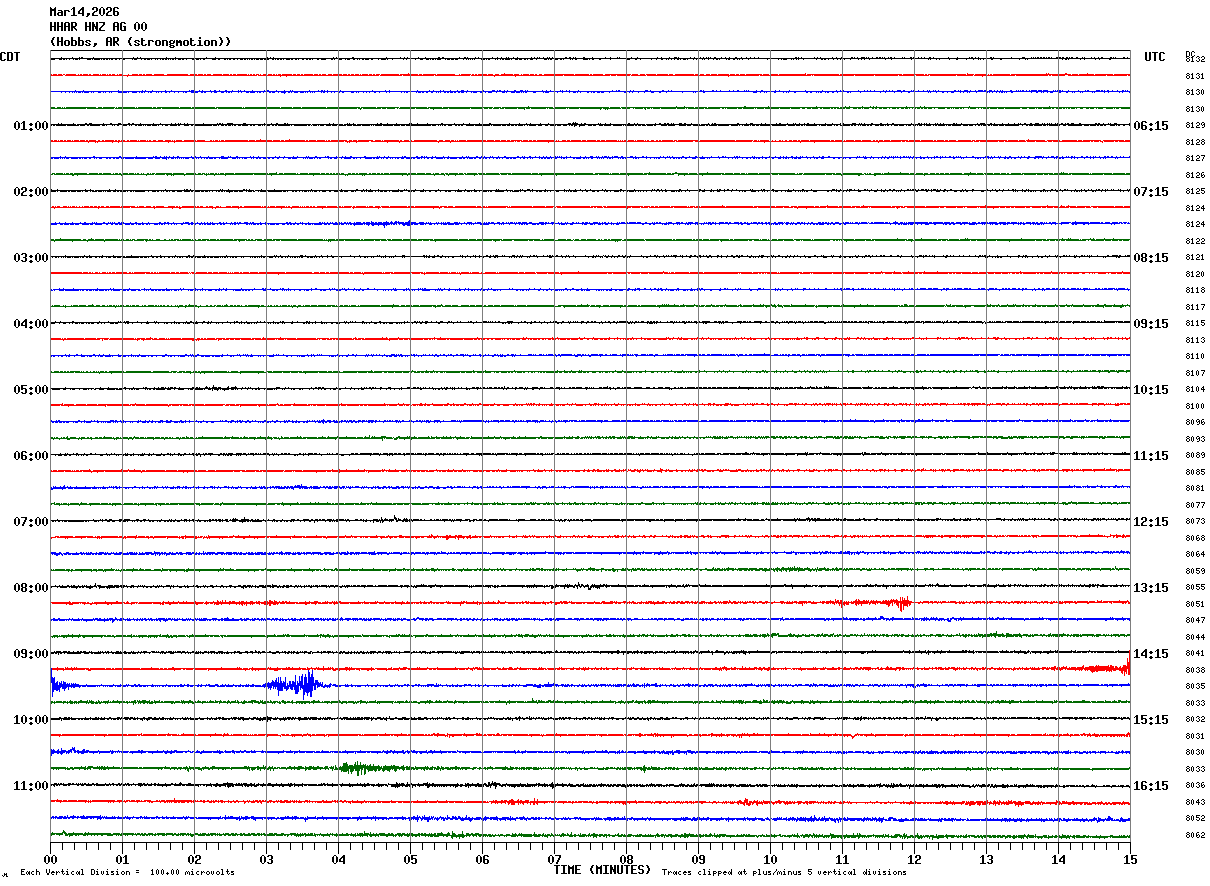Click the Mar14,2026 date header
Image resolution: width=1210 pixels, height=886 pixels.
point(84,12)
